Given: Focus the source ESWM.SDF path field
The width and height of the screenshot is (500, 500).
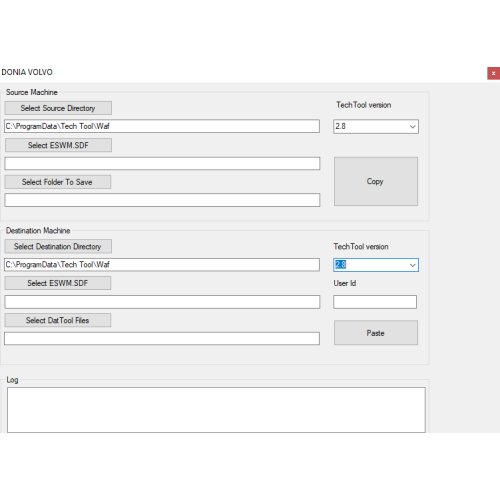Looking at the screenshot, I should (x=162, y=163).
